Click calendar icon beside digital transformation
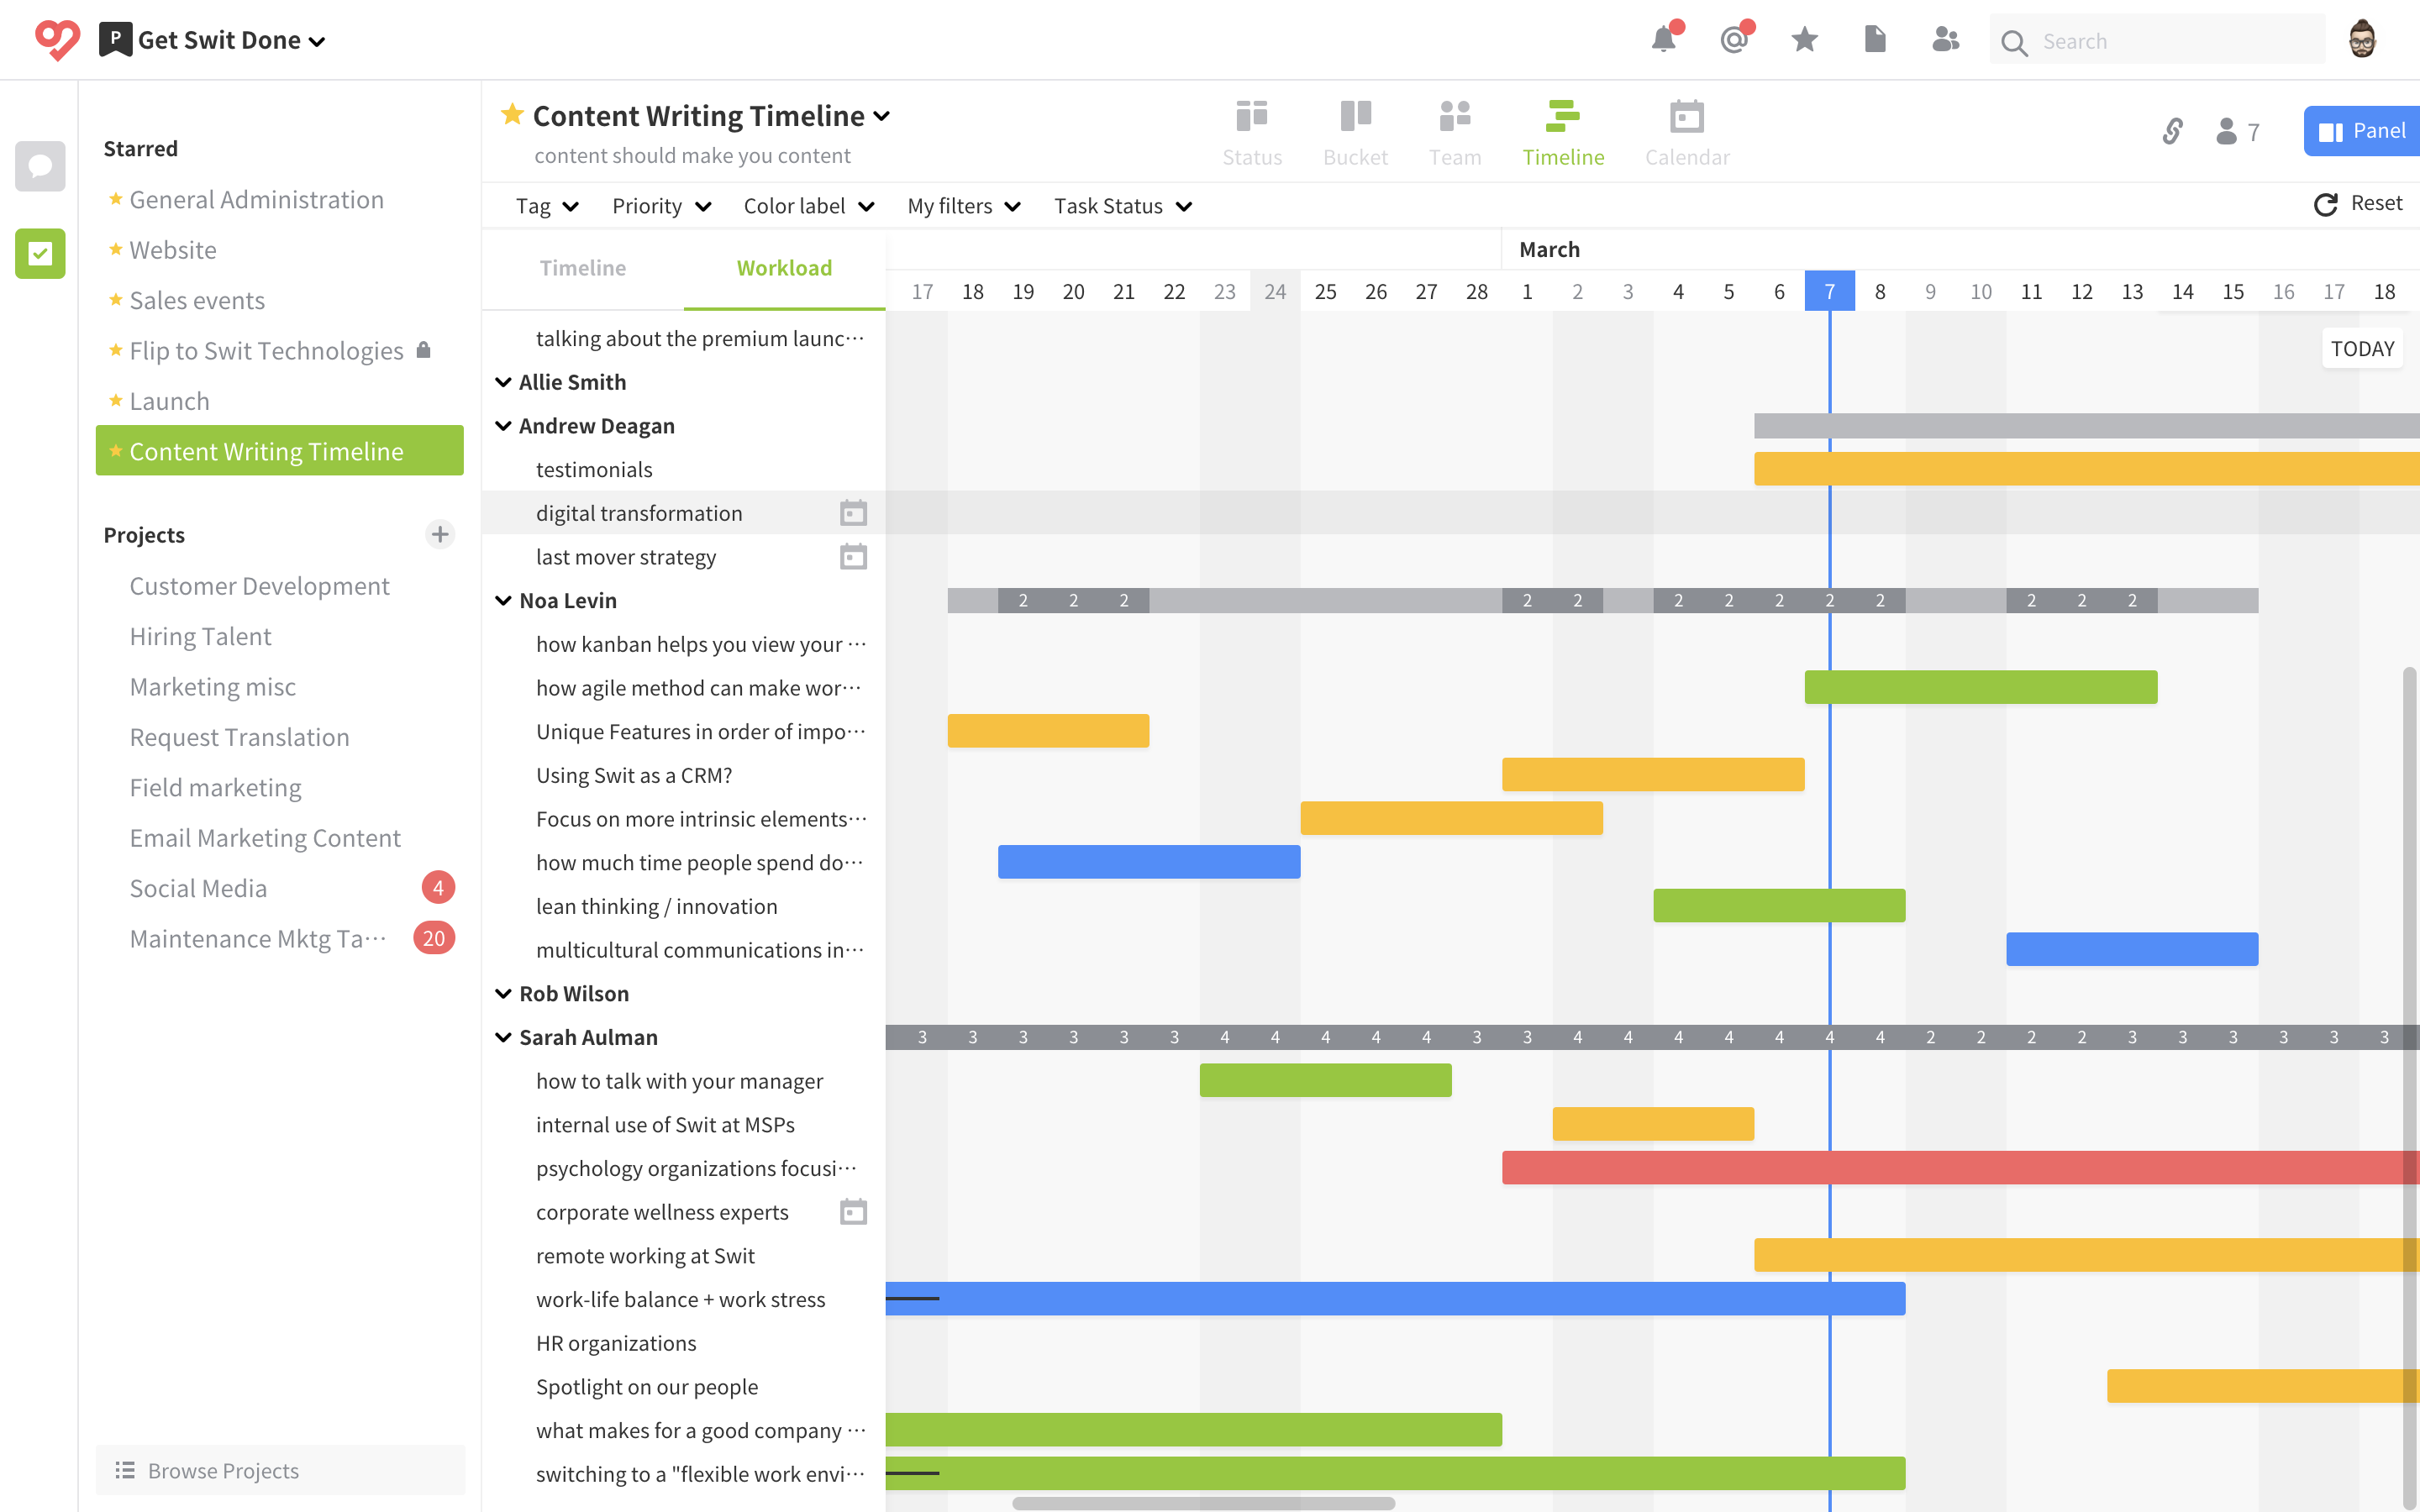 point(853,513)
